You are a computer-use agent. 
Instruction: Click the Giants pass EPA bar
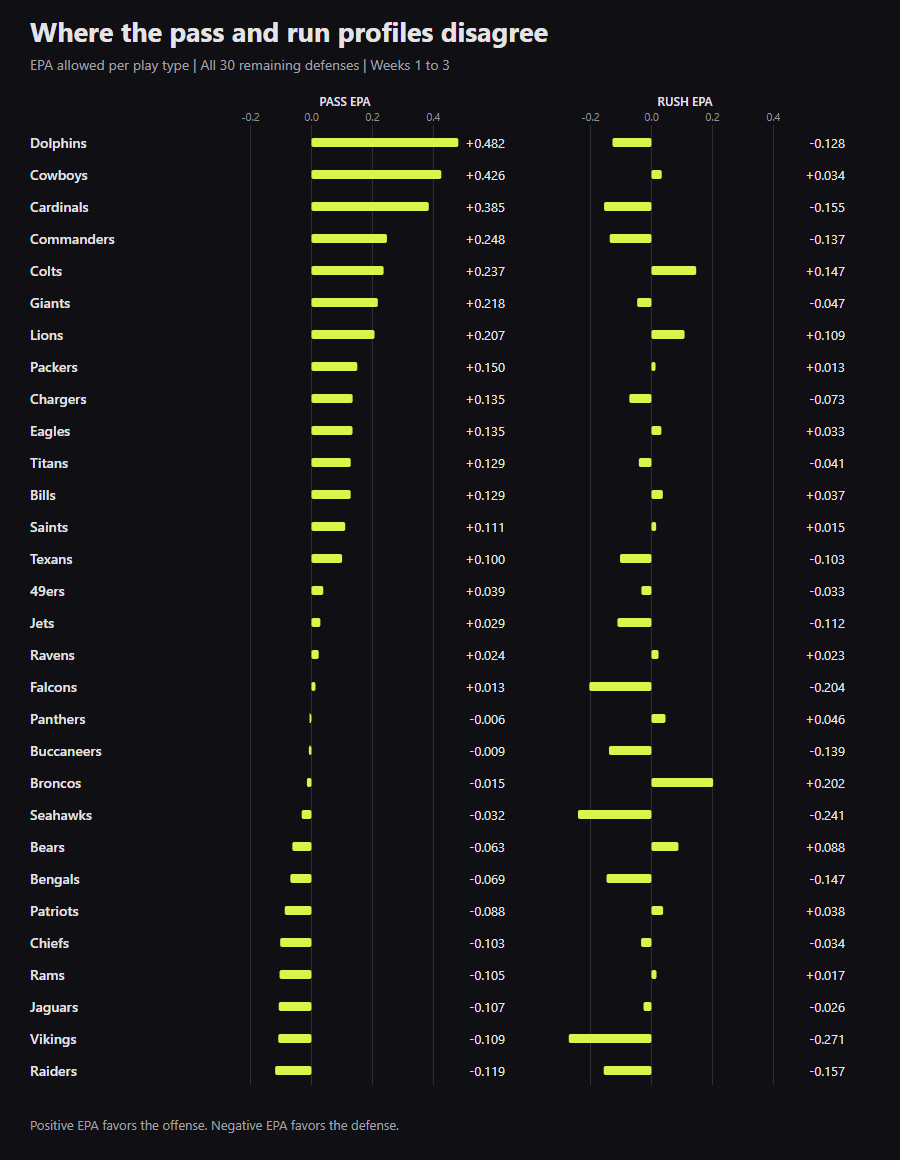(x=345, y=303)
